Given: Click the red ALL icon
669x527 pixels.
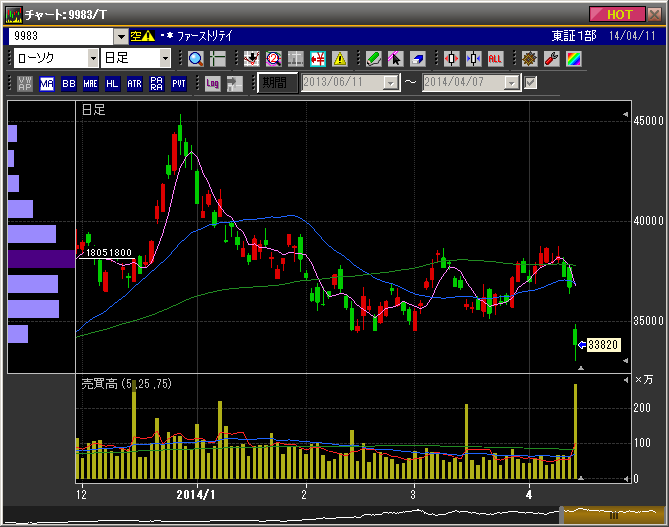Looking at the screenshot, I should pos(495,58).
